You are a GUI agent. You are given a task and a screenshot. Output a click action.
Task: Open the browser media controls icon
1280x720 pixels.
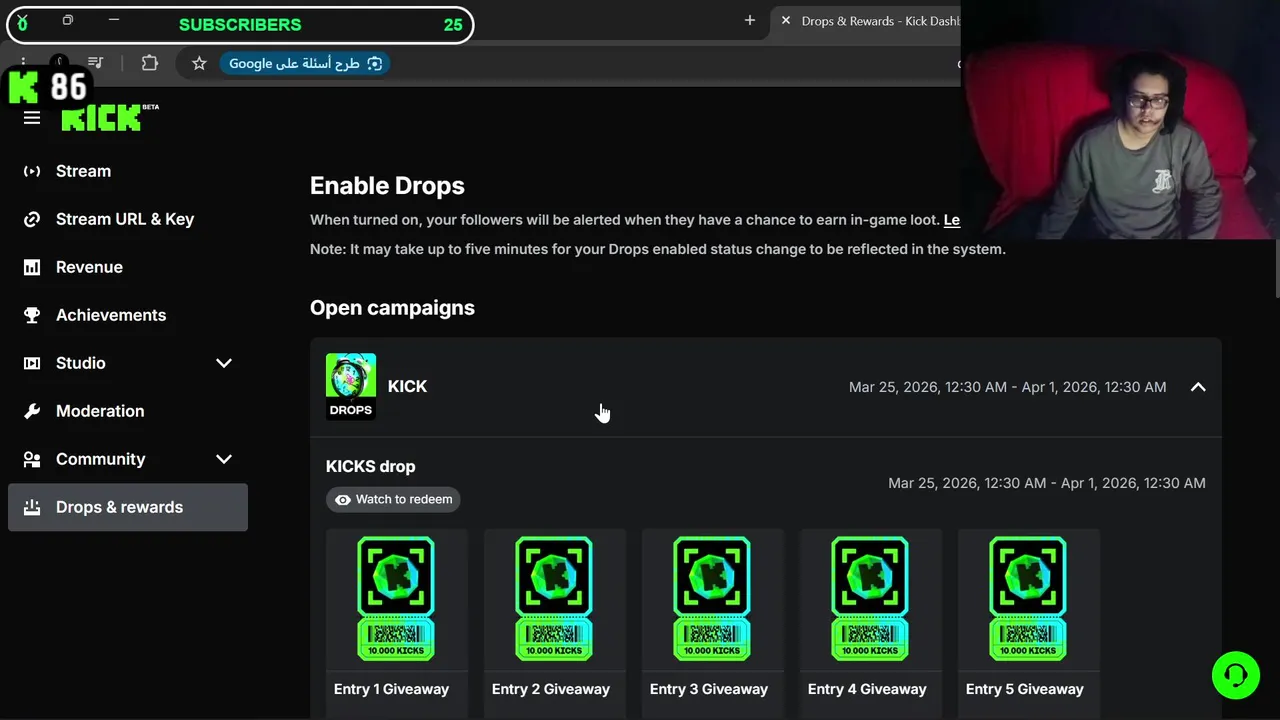(95, 63)
